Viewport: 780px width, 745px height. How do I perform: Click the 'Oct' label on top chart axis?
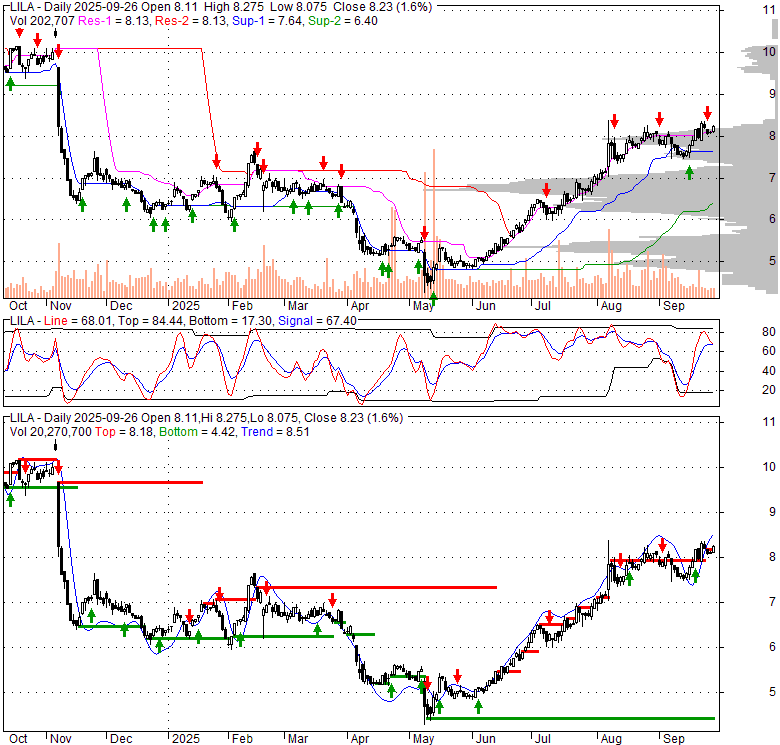coord(18,306)
